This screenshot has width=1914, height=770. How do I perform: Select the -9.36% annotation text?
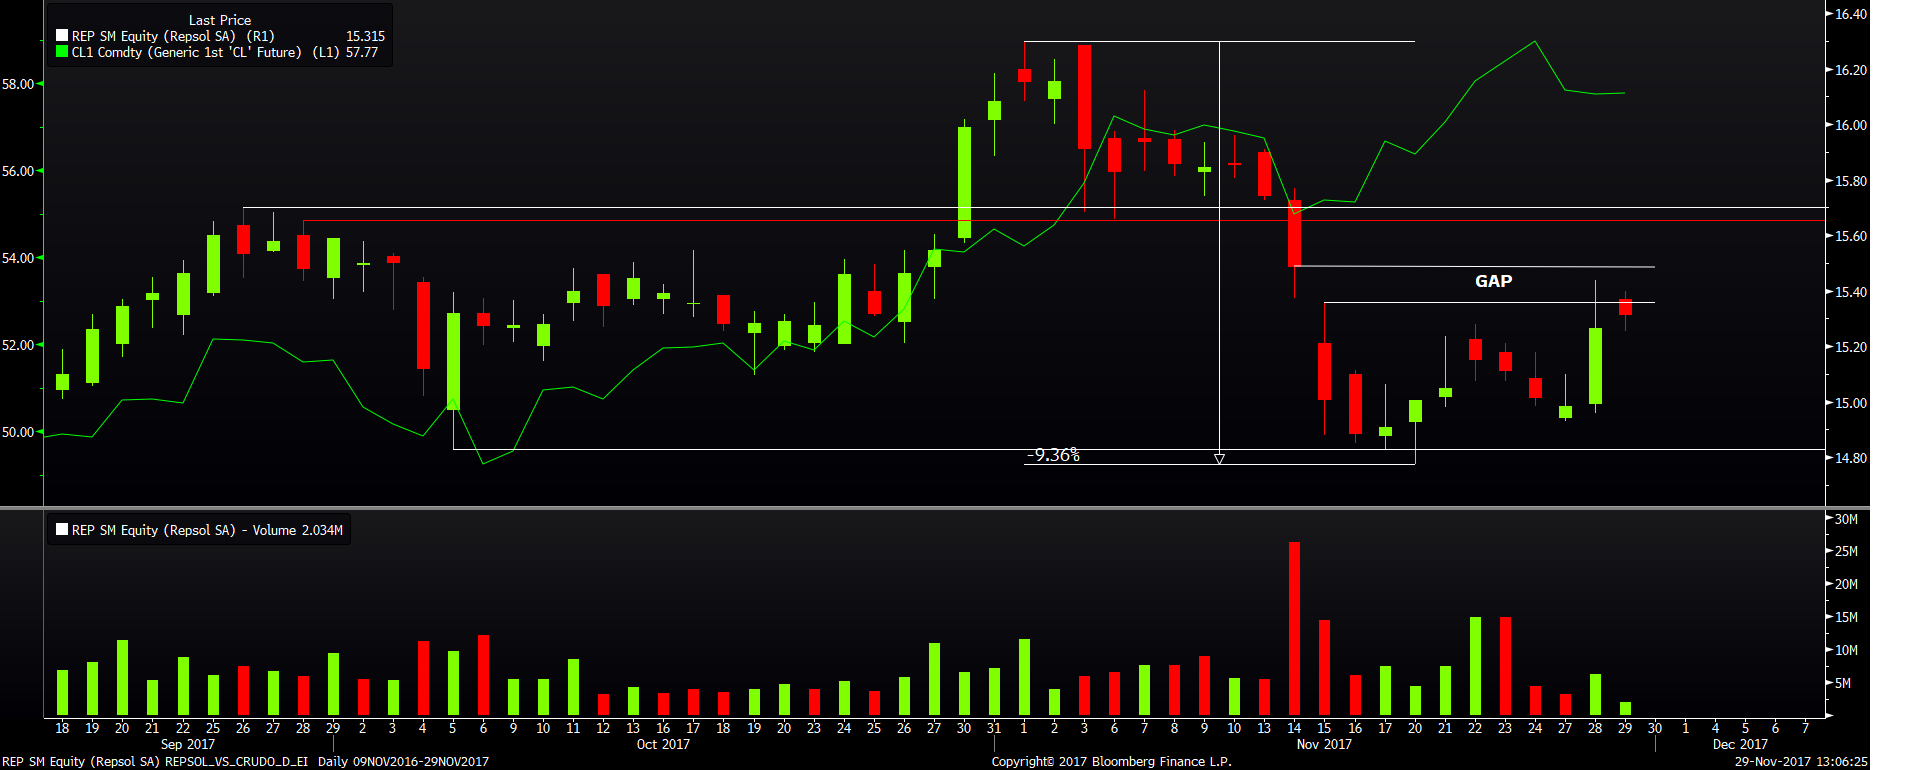coord(1054,455)
